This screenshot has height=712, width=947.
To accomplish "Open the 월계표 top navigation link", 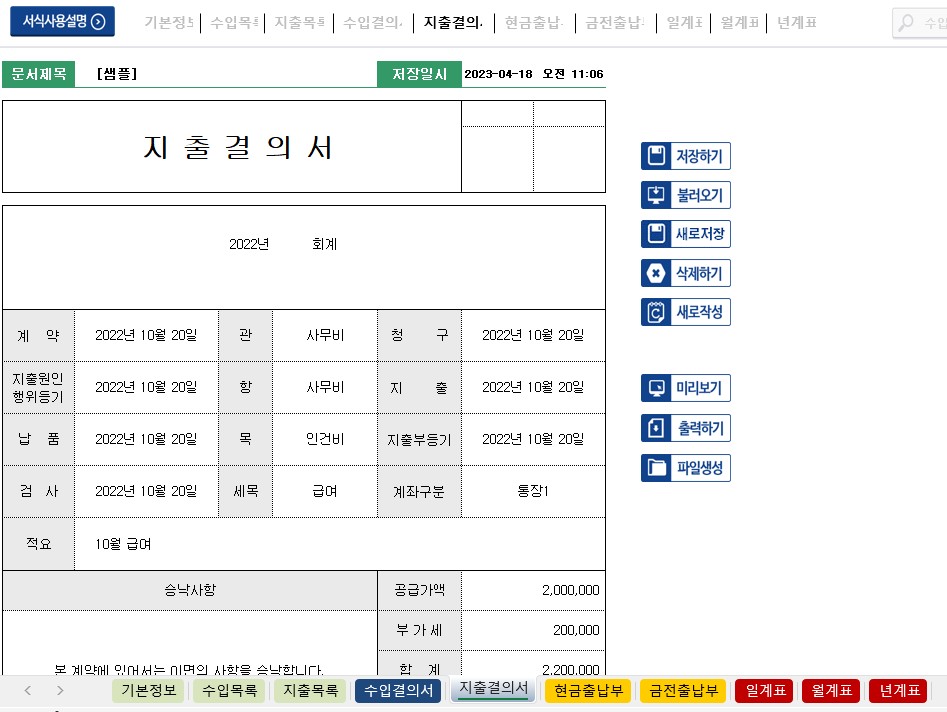I will pyautogui.click(x=739, y=23).
